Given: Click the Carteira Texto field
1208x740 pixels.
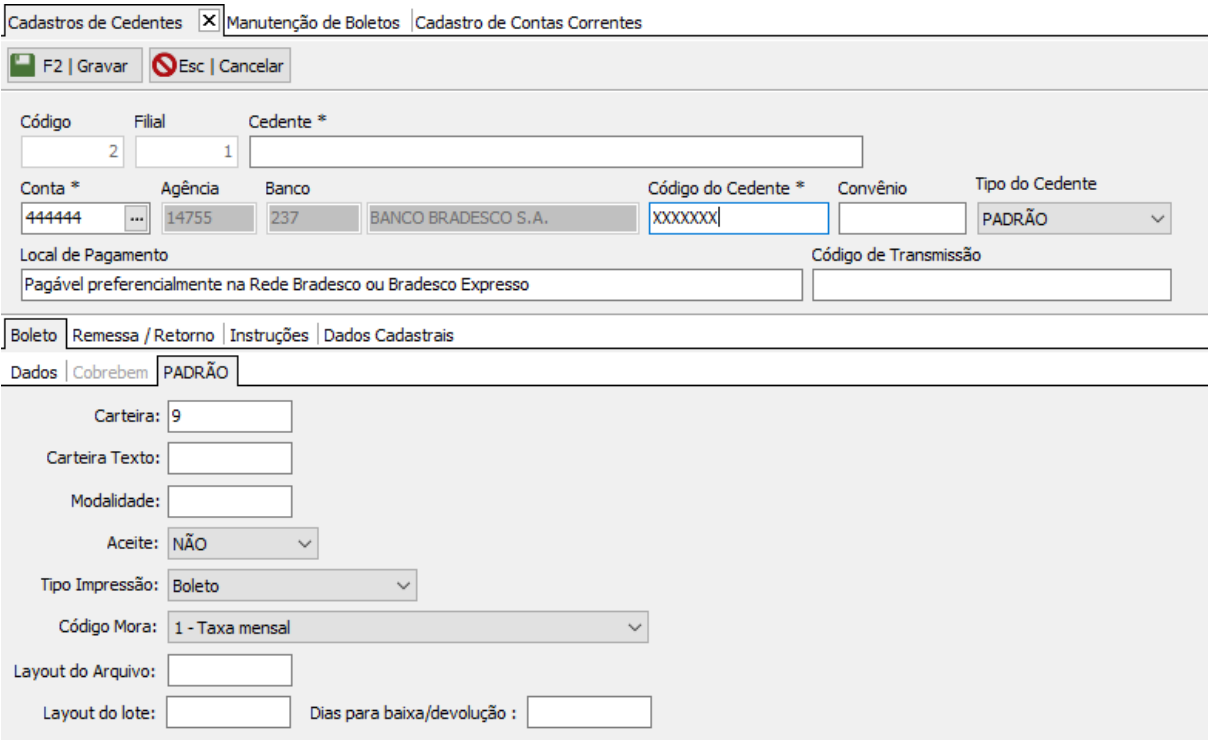Looking at the screenshot, I should point(229,458).
